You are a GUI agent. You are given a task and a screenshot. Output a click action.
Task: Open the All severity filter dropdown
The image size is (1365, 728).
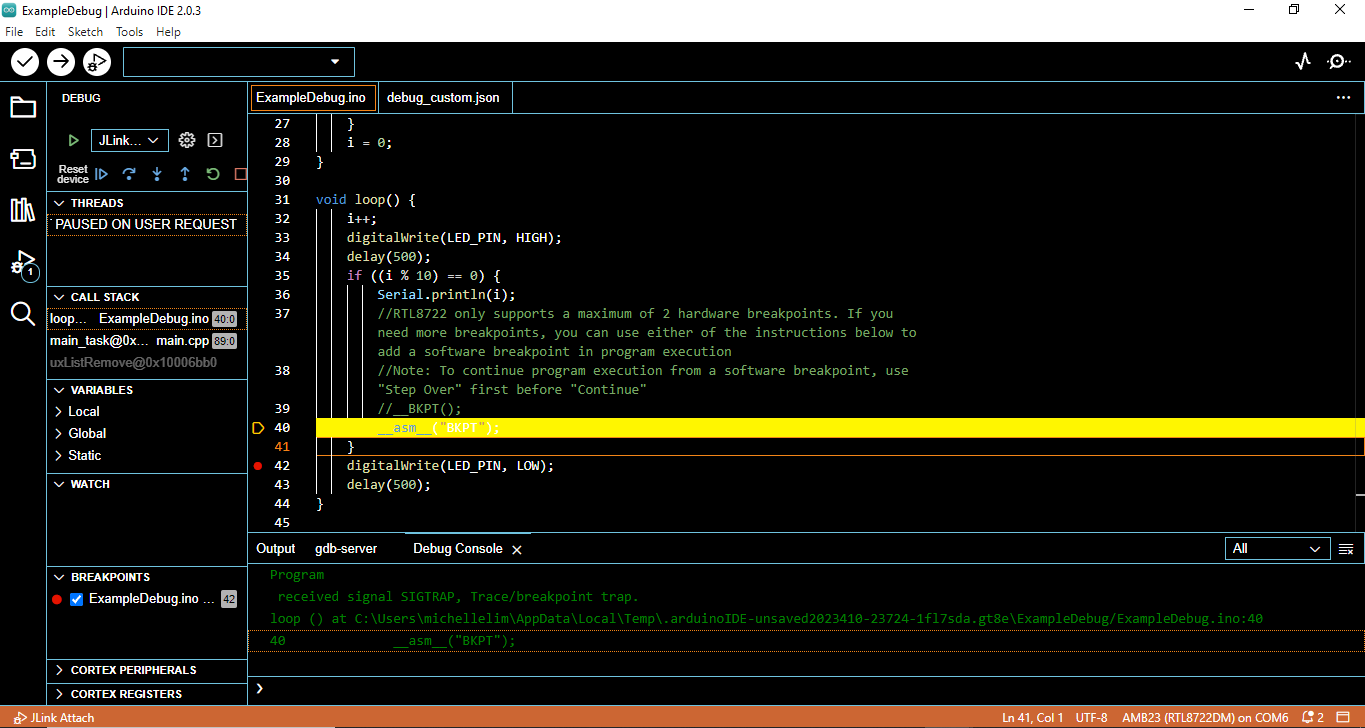click(1278, 549)
